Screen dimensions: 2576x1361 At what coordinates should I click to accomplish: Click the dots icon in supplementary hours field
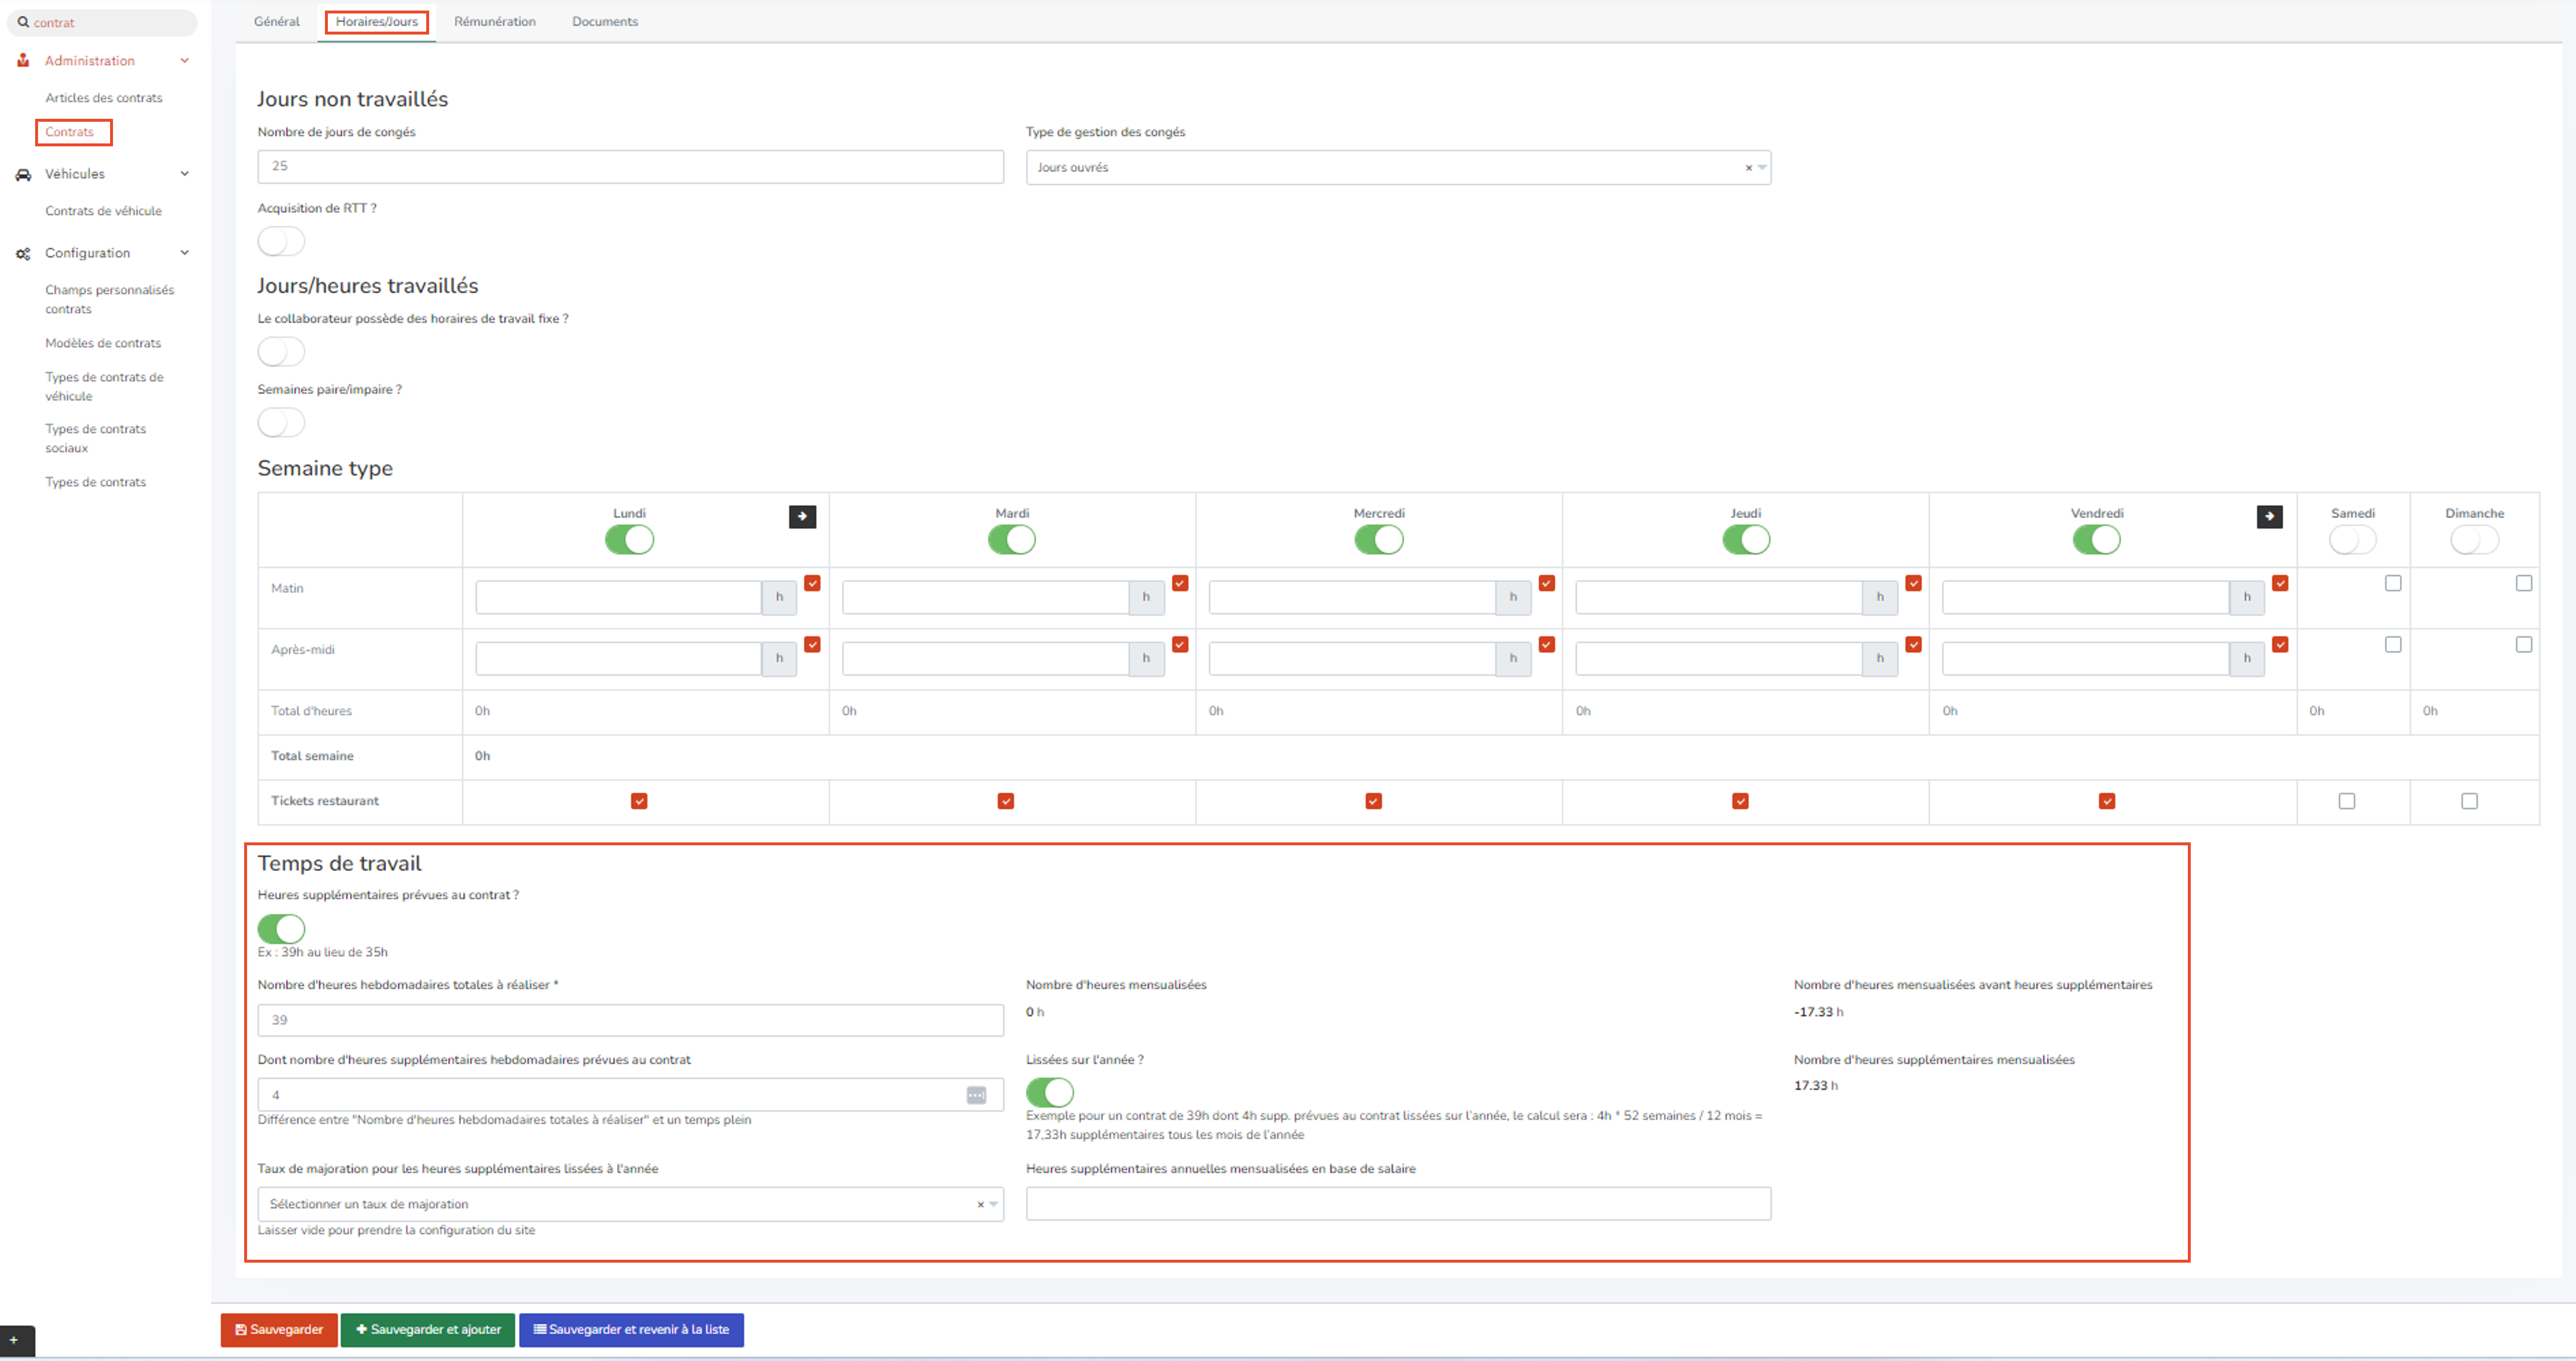[976, 1096]
